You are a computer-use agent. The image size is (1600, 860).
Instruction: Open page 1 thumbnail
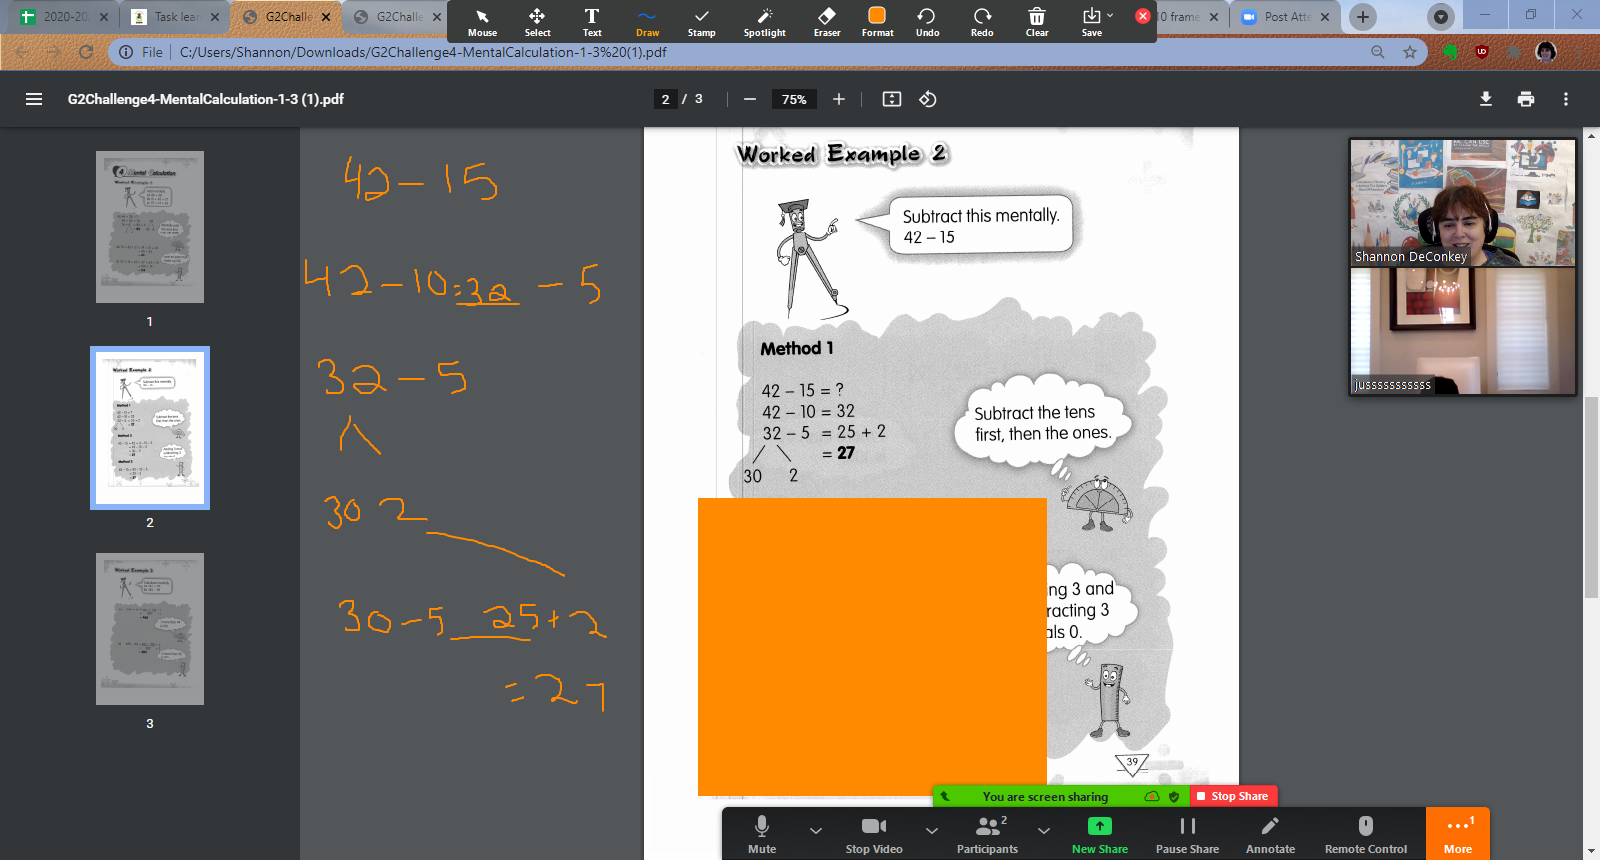click(x=150, y=227)
